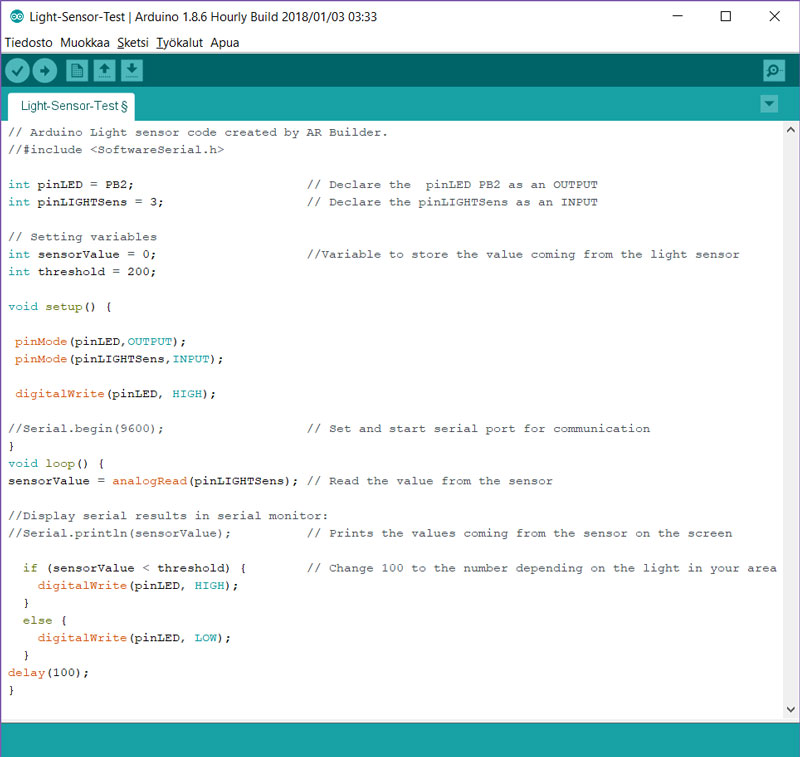The width and height of the screenshot is (800, 757).
Task: Click on 'void loop() {' line
Action: (56, 464)
